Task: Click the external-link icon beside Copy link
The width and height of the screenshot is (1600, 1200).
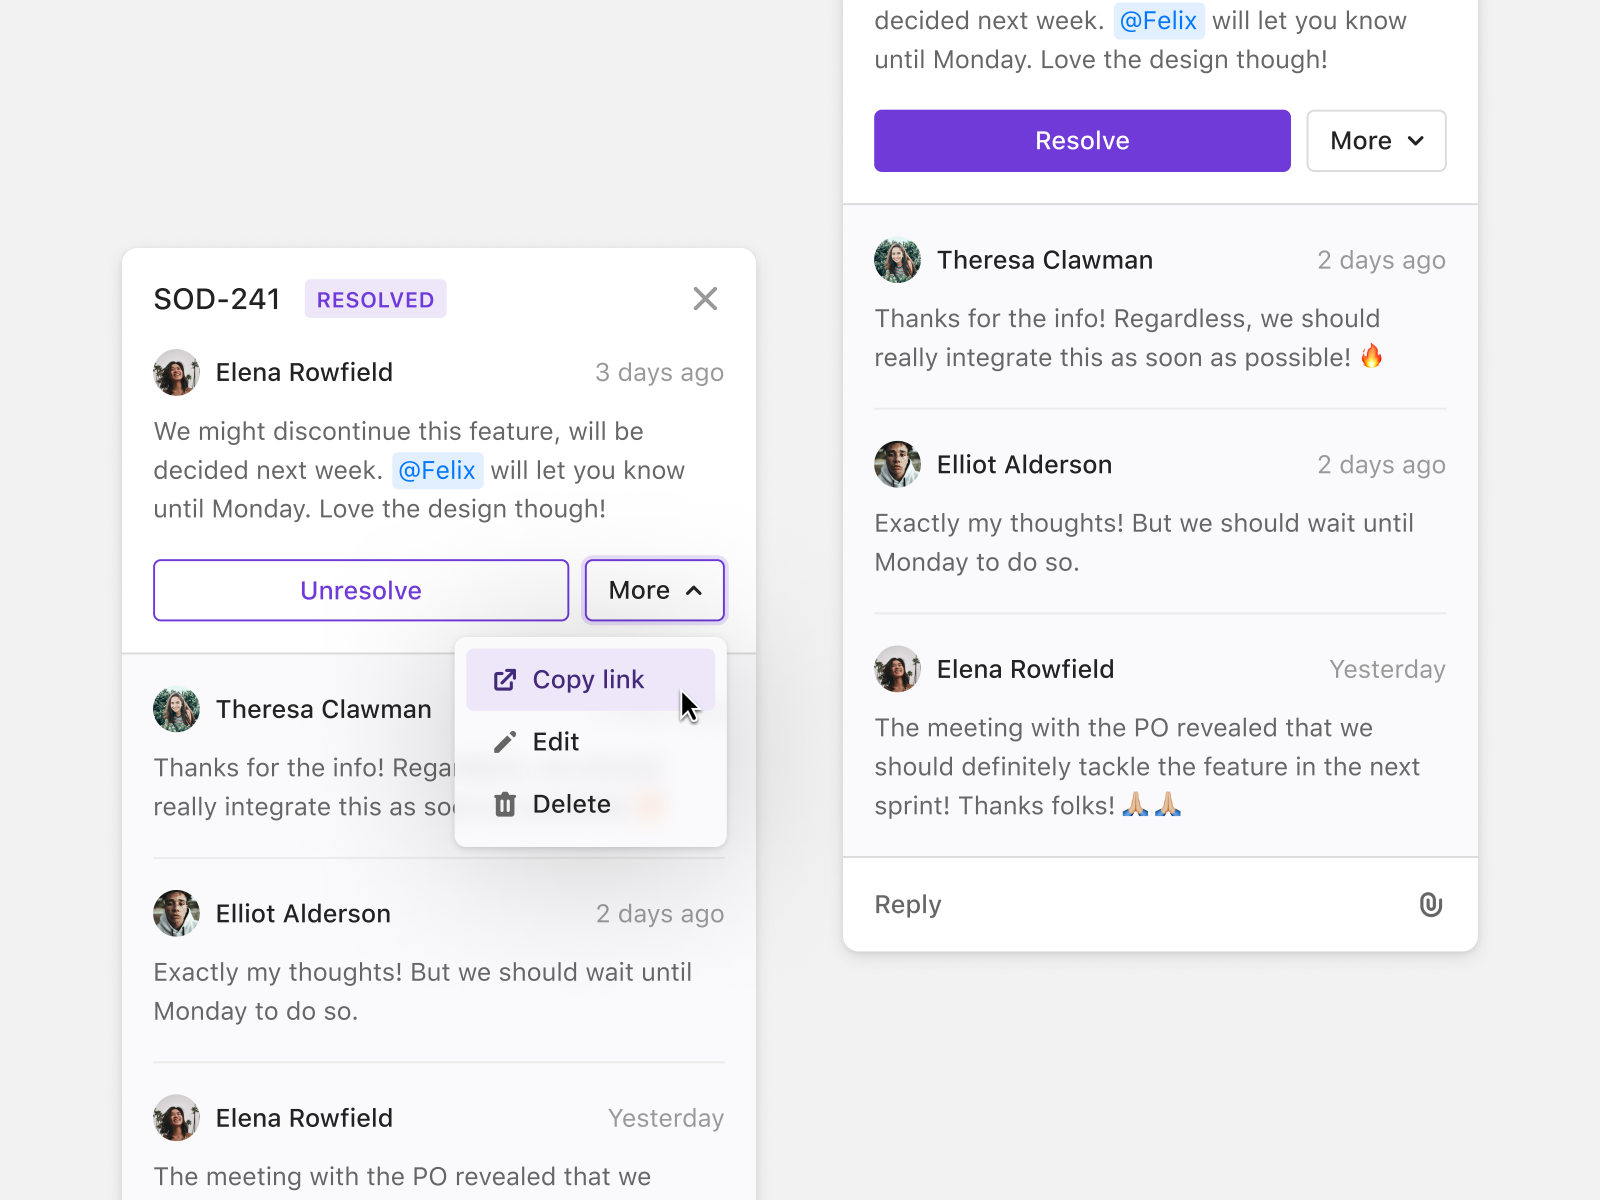Action: pos(504,679)
